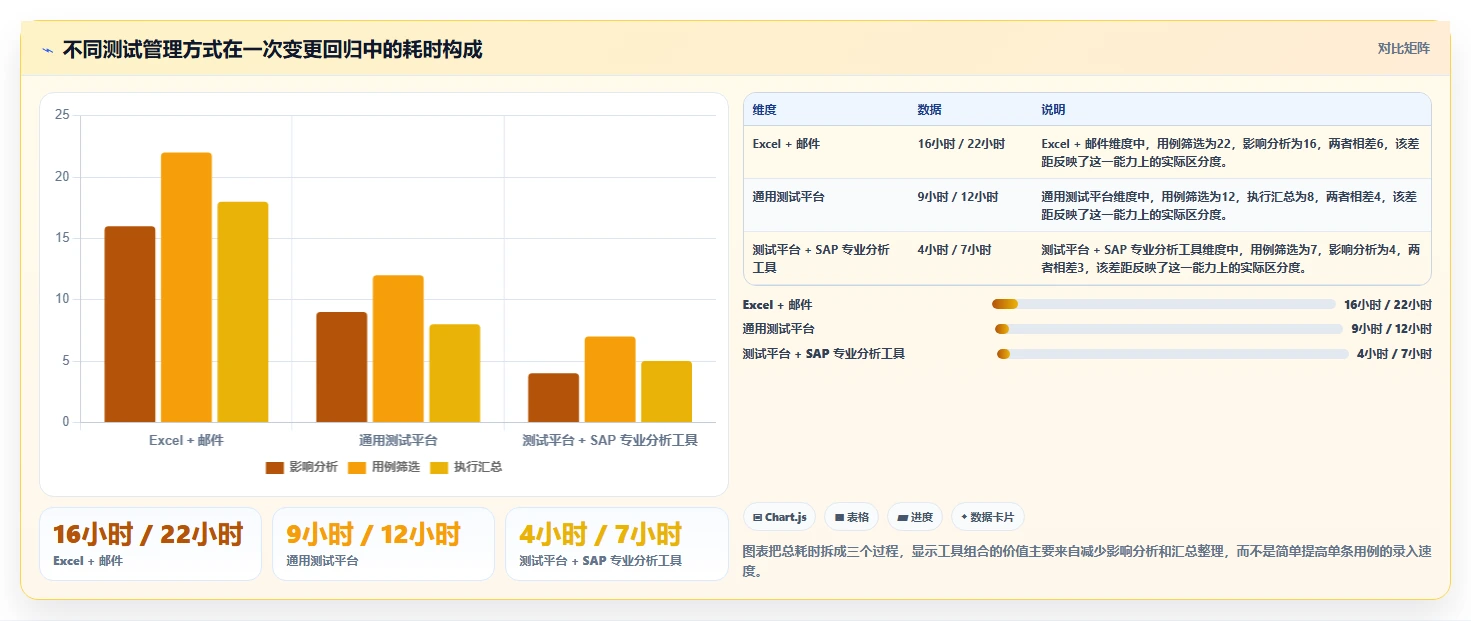The height and width of the screenshot is (621, 1471).
Task: Select the 测试平台 + SAP 专业分析工具 table cell
Action: (821, 259)
